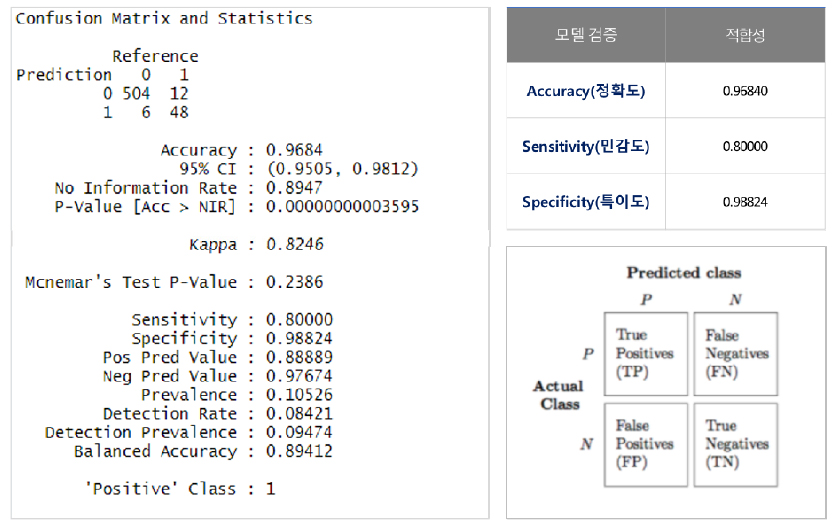Select the Sensitivity value 0.80000 in R output
834x526 pixels.
pyautogui.click(x=299, y=320)
